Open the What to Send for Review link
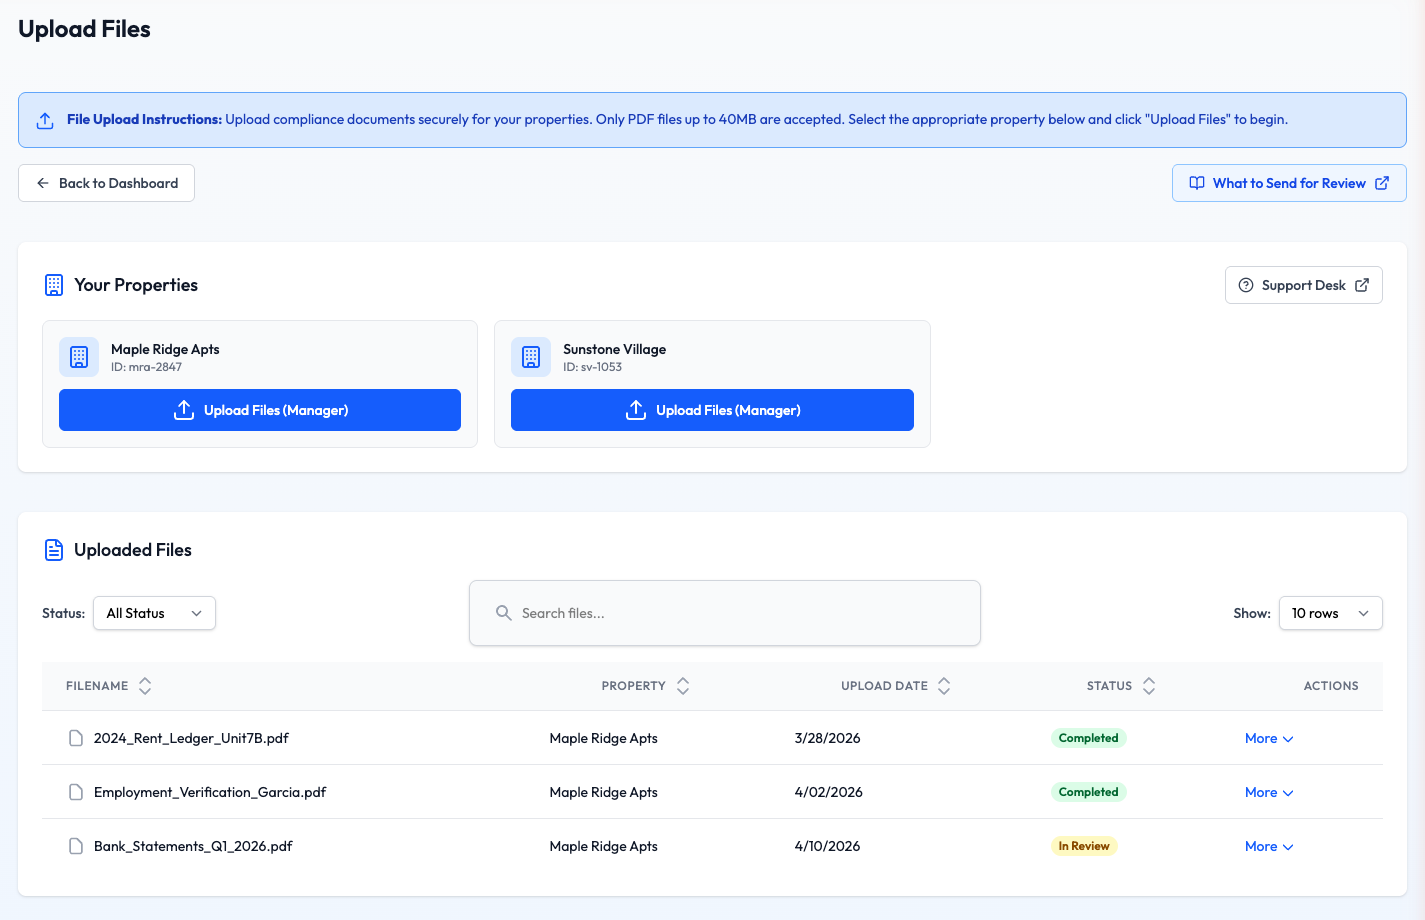Viewport: 1425px width, 920px height. point(1289,183)
